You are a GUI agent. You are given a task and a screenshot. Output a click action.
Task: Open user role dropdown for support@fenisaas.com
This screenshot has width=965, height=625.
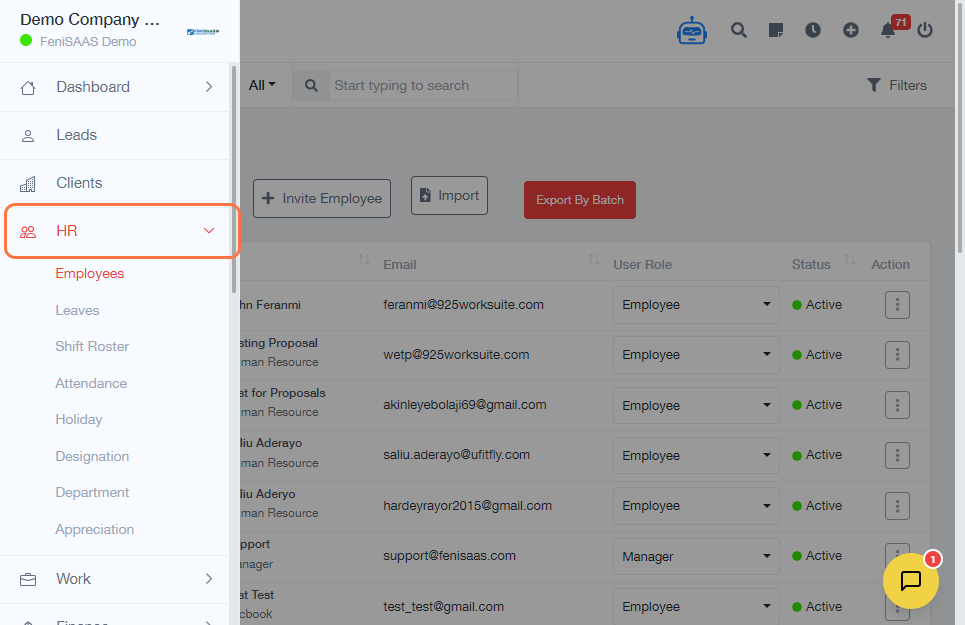pyautogui.click(x=696, y=556)
